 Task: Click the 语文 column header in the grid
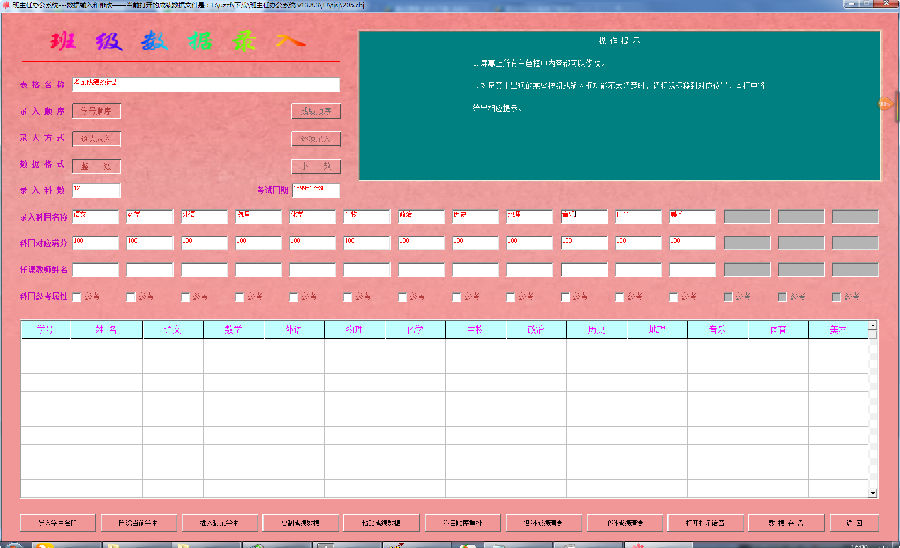pyautogui.click(x=173, y=330)
